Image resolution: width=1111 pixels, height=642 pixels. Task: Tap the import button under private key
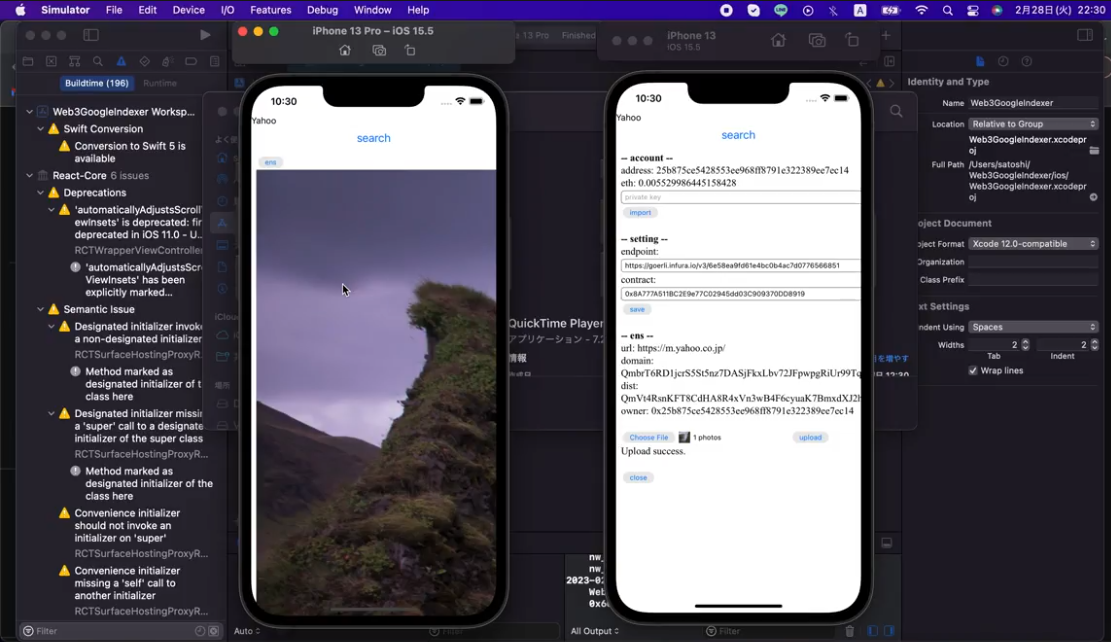[x=640, y=212]
